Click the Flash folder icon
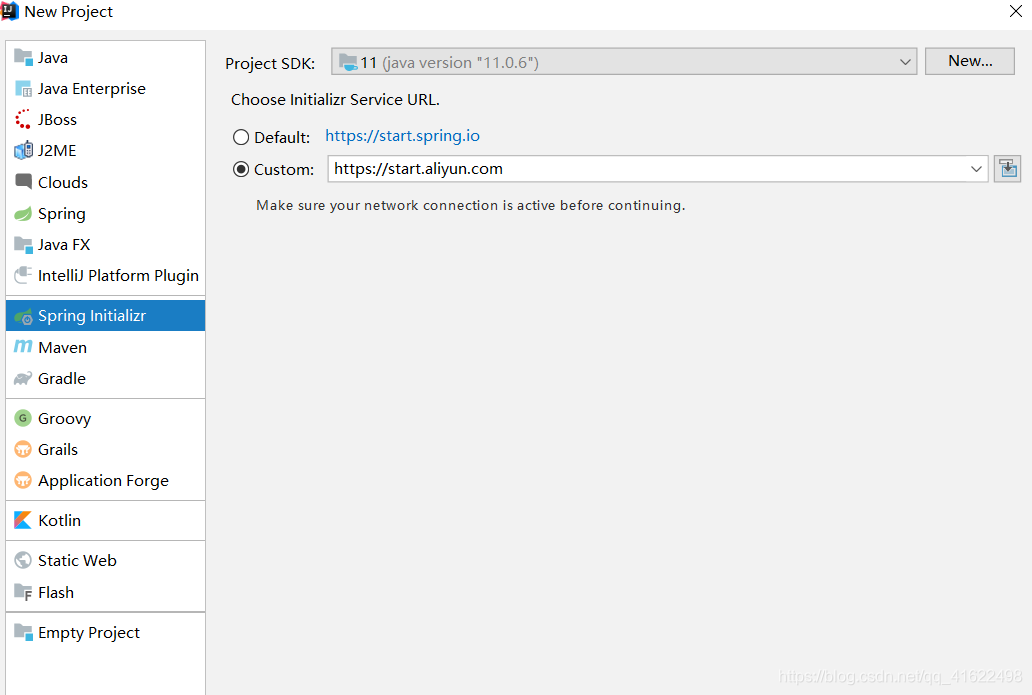This screenshot has height=695, width=1032. 23,592
